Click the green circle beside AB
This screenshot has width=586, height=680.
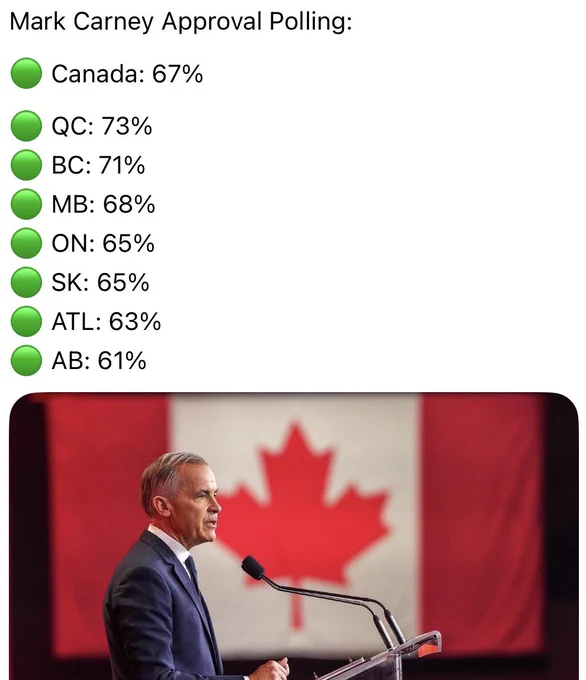coord(26,360)
